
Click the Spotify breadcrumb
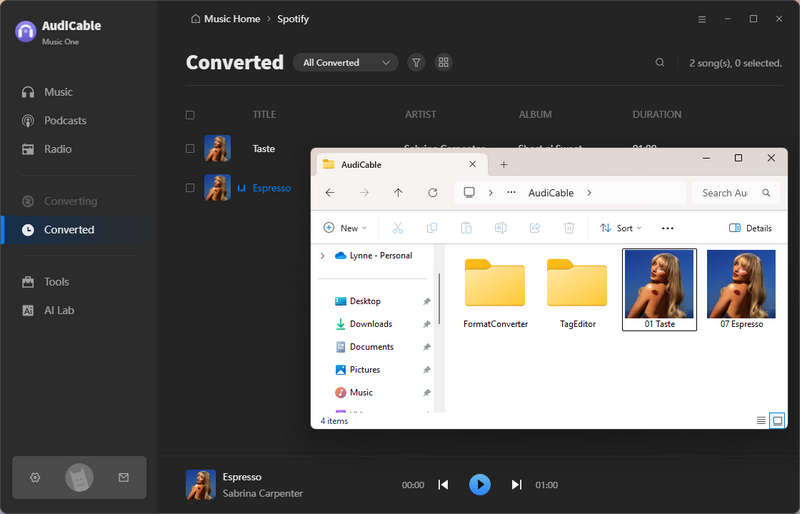click(293, 19)
